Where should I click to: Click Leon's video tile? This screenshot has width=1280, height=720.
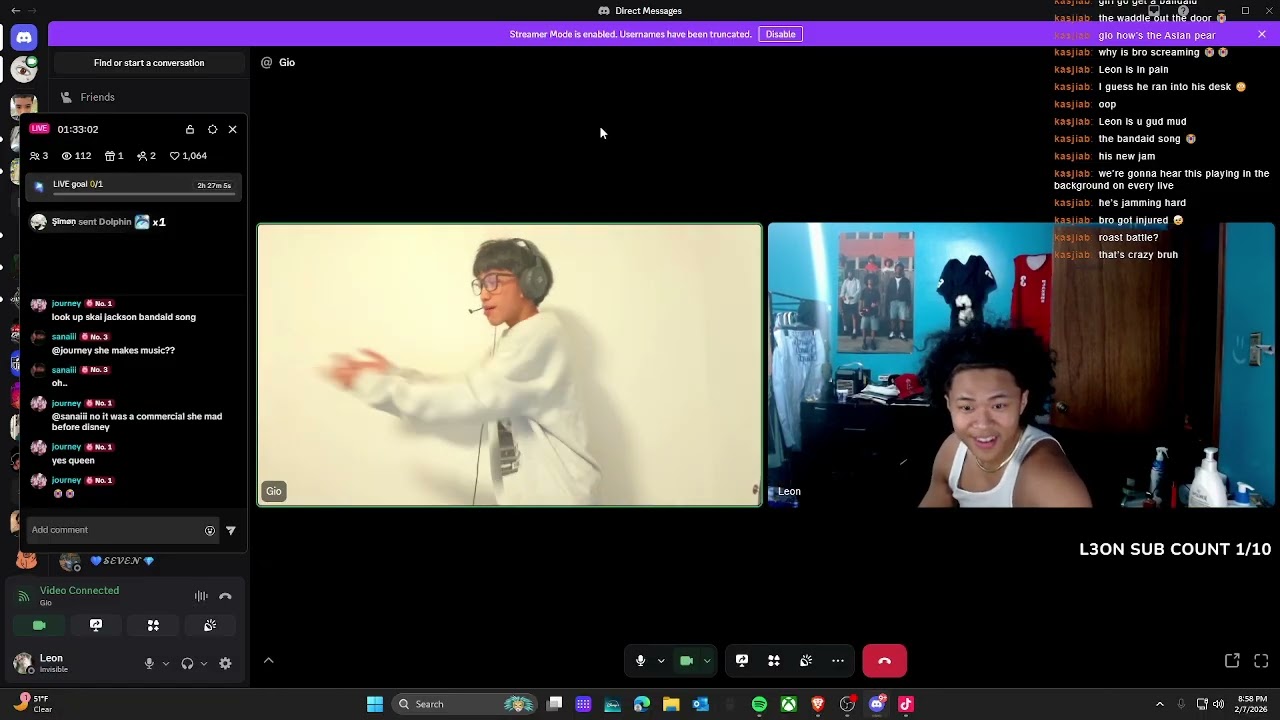[x=1021, y=365]
